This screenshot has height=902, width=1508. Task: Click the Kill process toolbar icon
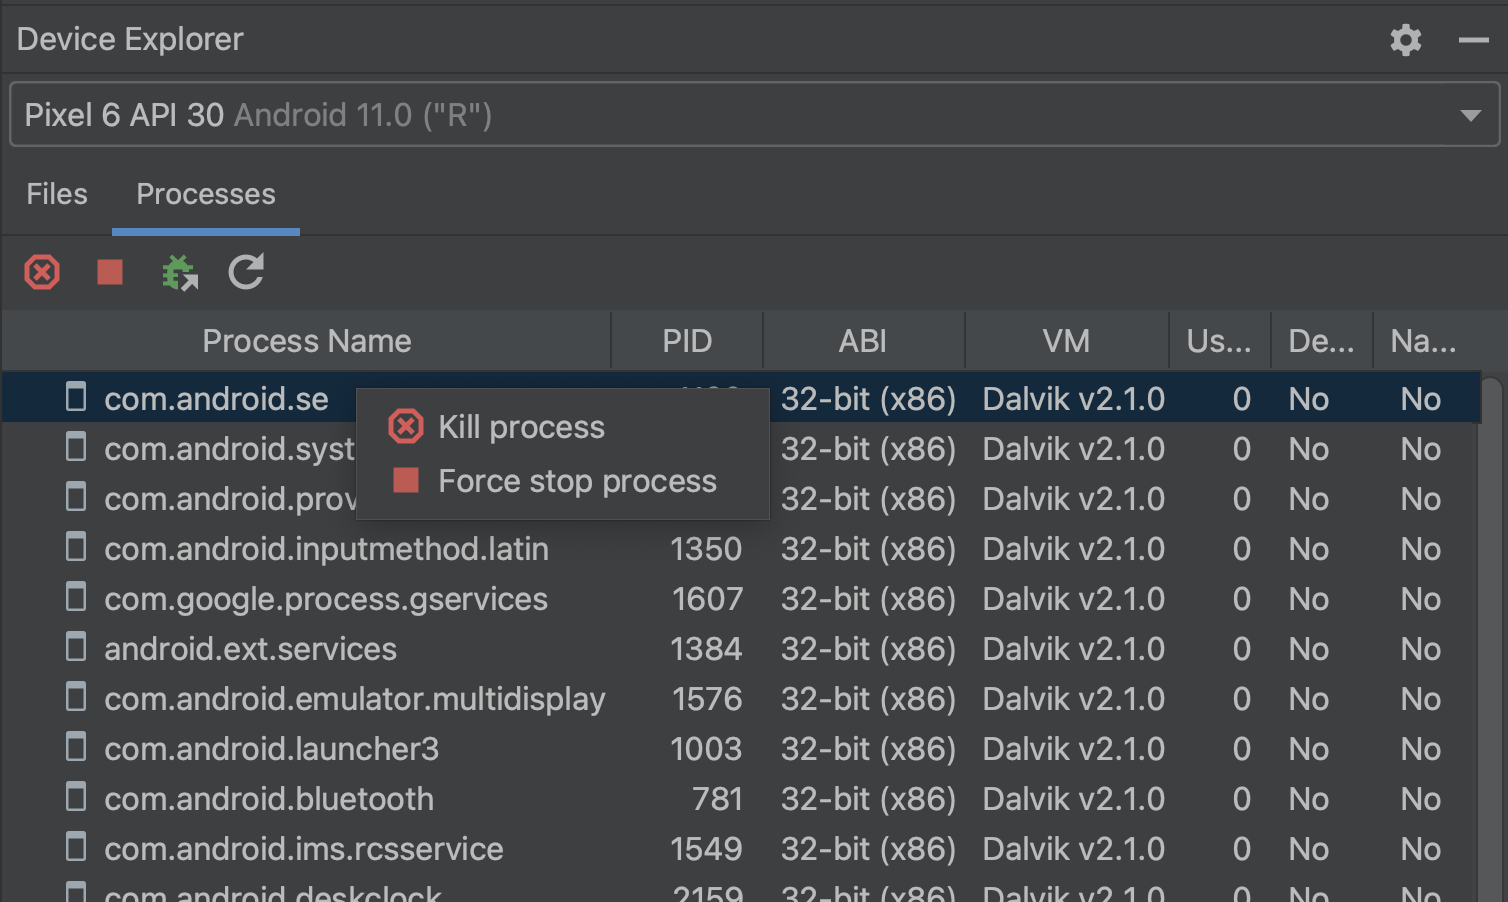(42, 272)
